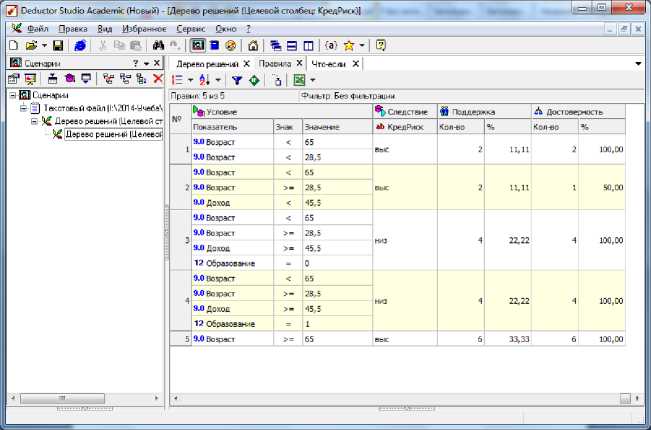Click the Save icon in main toolbar

pyautogui.click(x=58, y=46)
